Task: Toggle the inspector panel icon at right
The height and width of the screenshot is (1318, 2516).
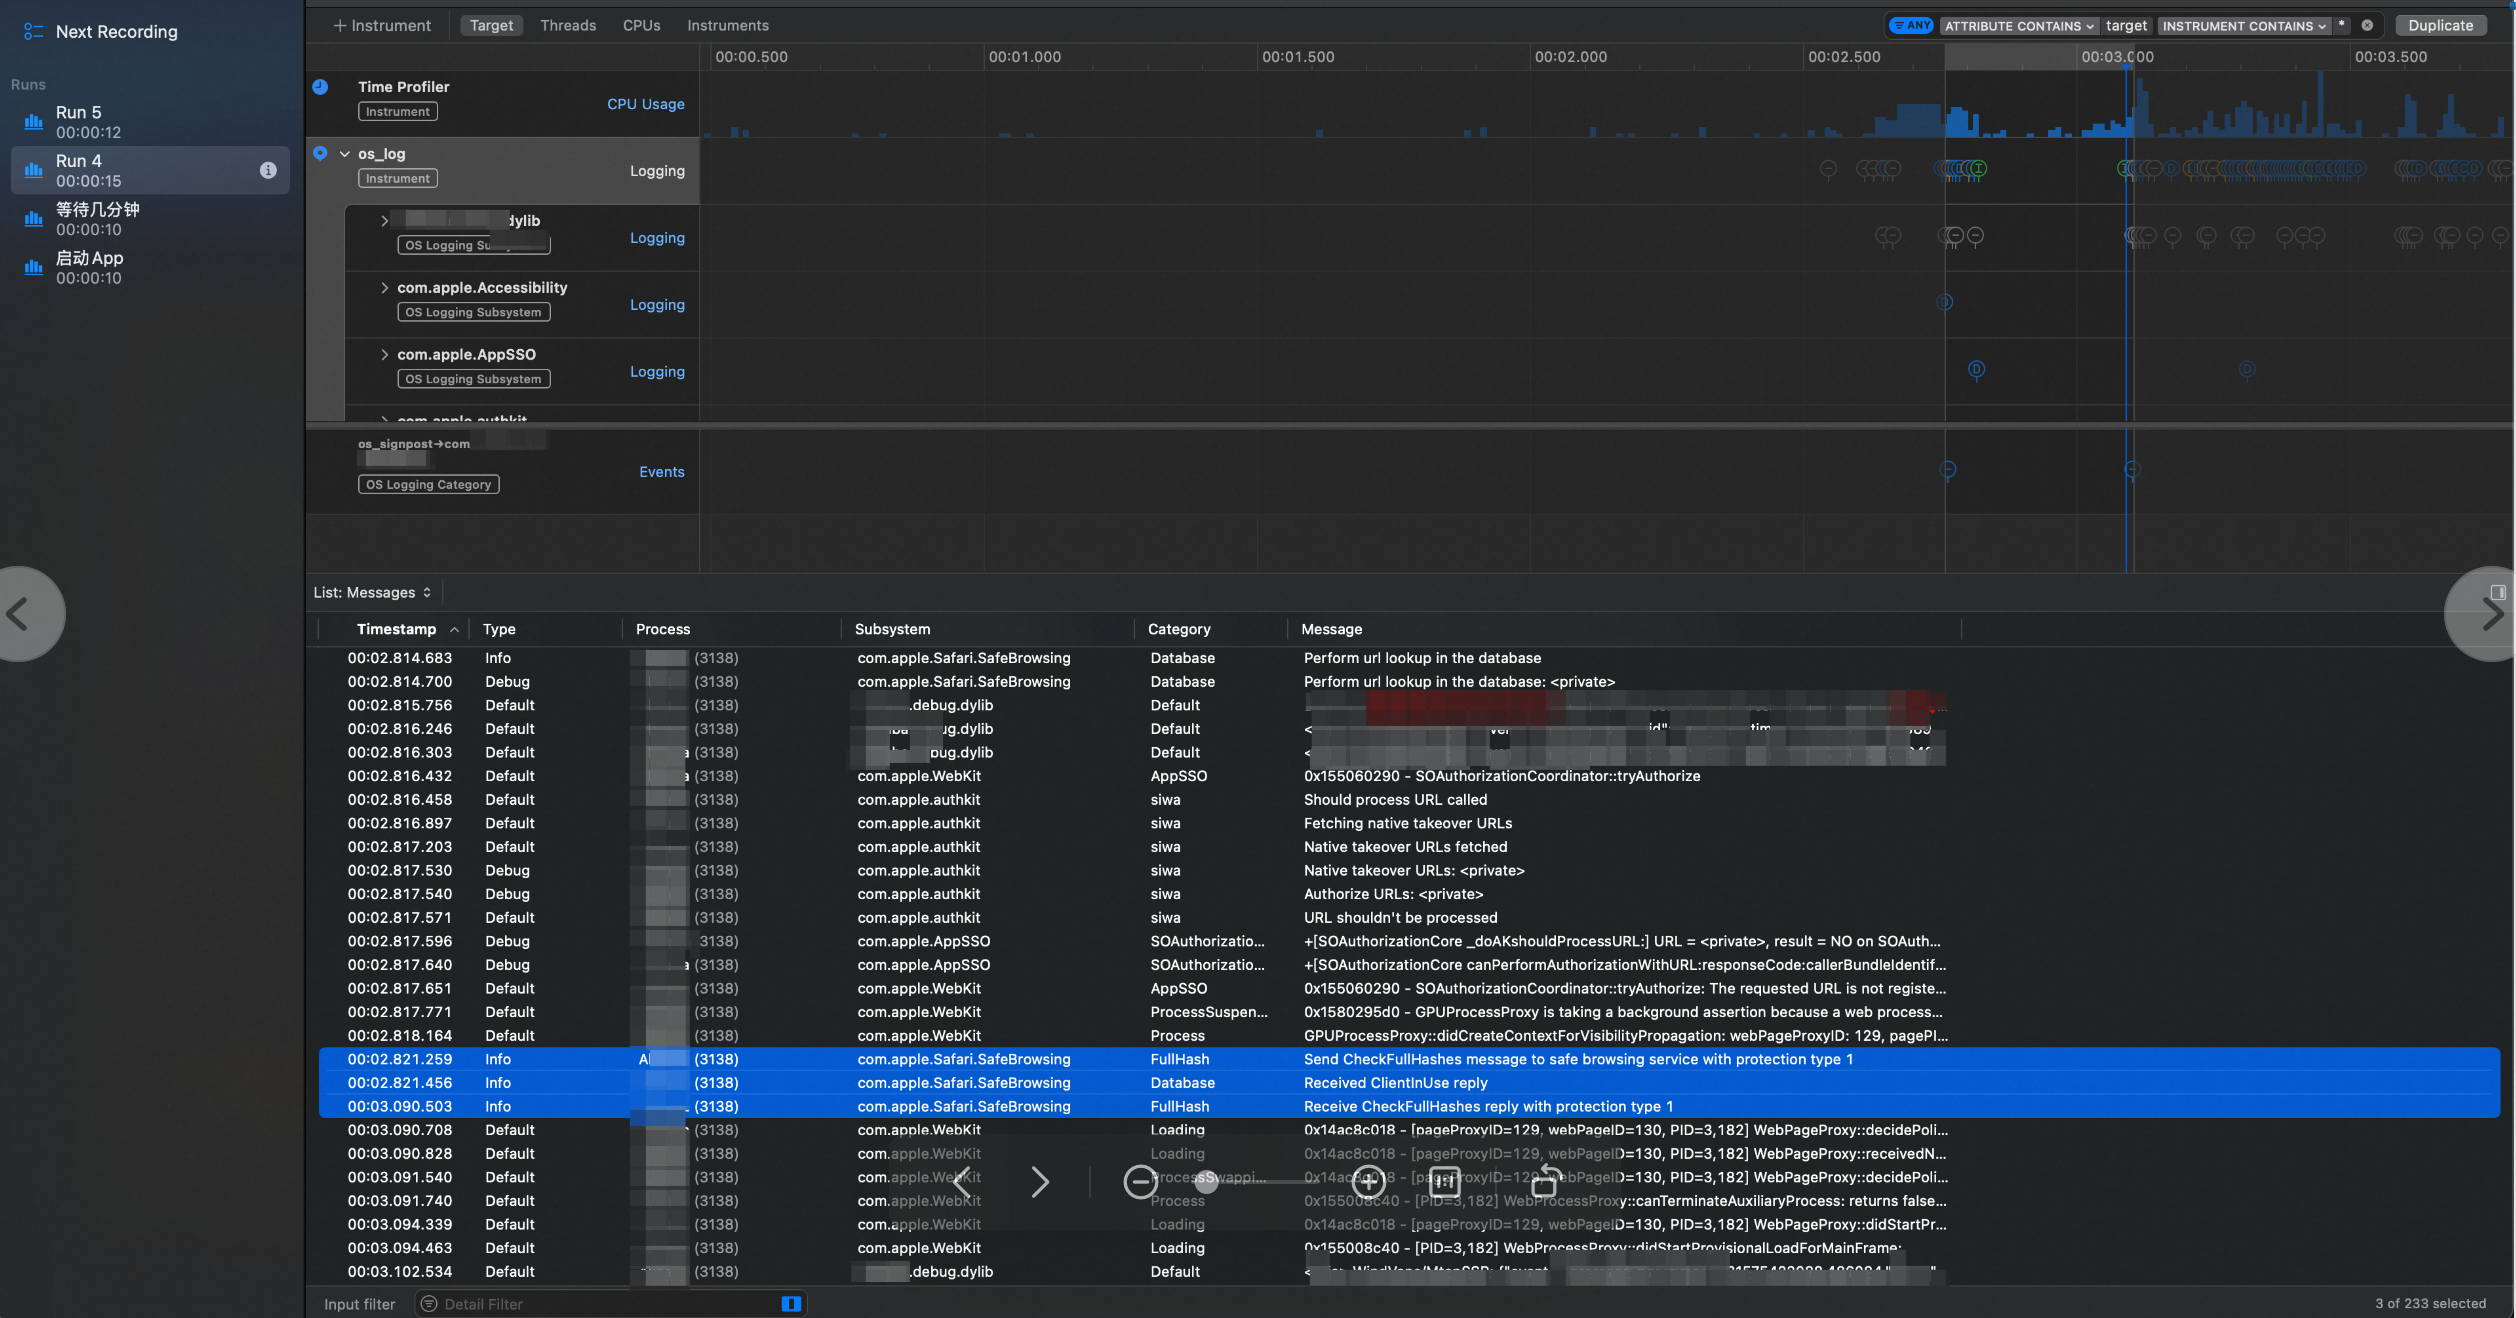Action: coord(2498,592)
